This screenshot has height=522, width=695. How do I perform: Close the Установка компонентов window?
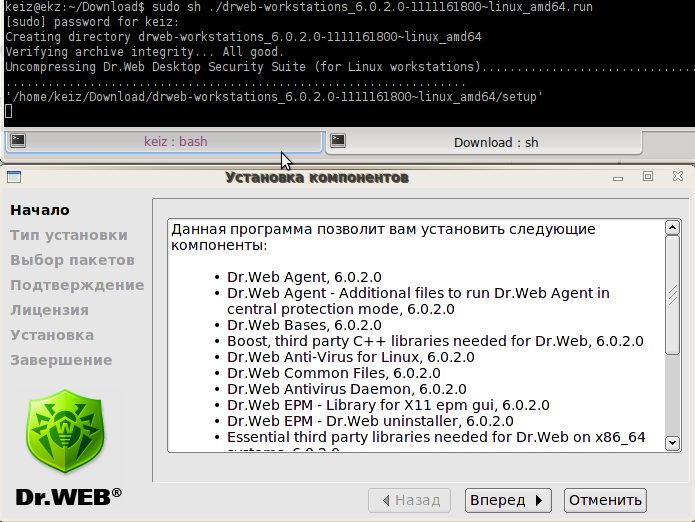coord(678,176)
